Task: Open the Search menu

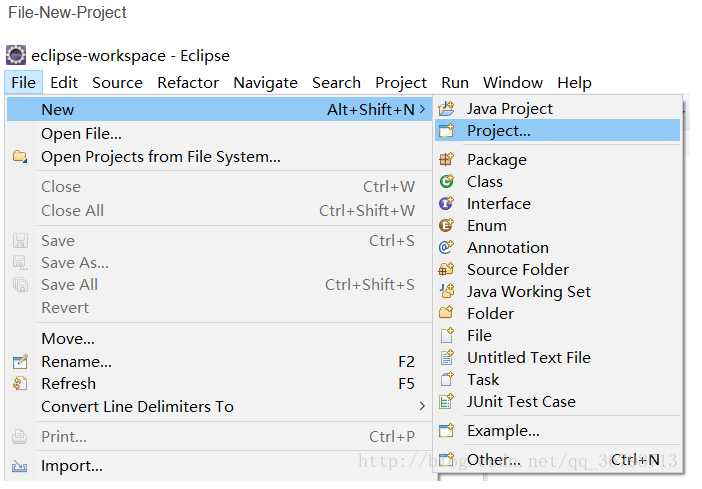Action: click(336, 82)
